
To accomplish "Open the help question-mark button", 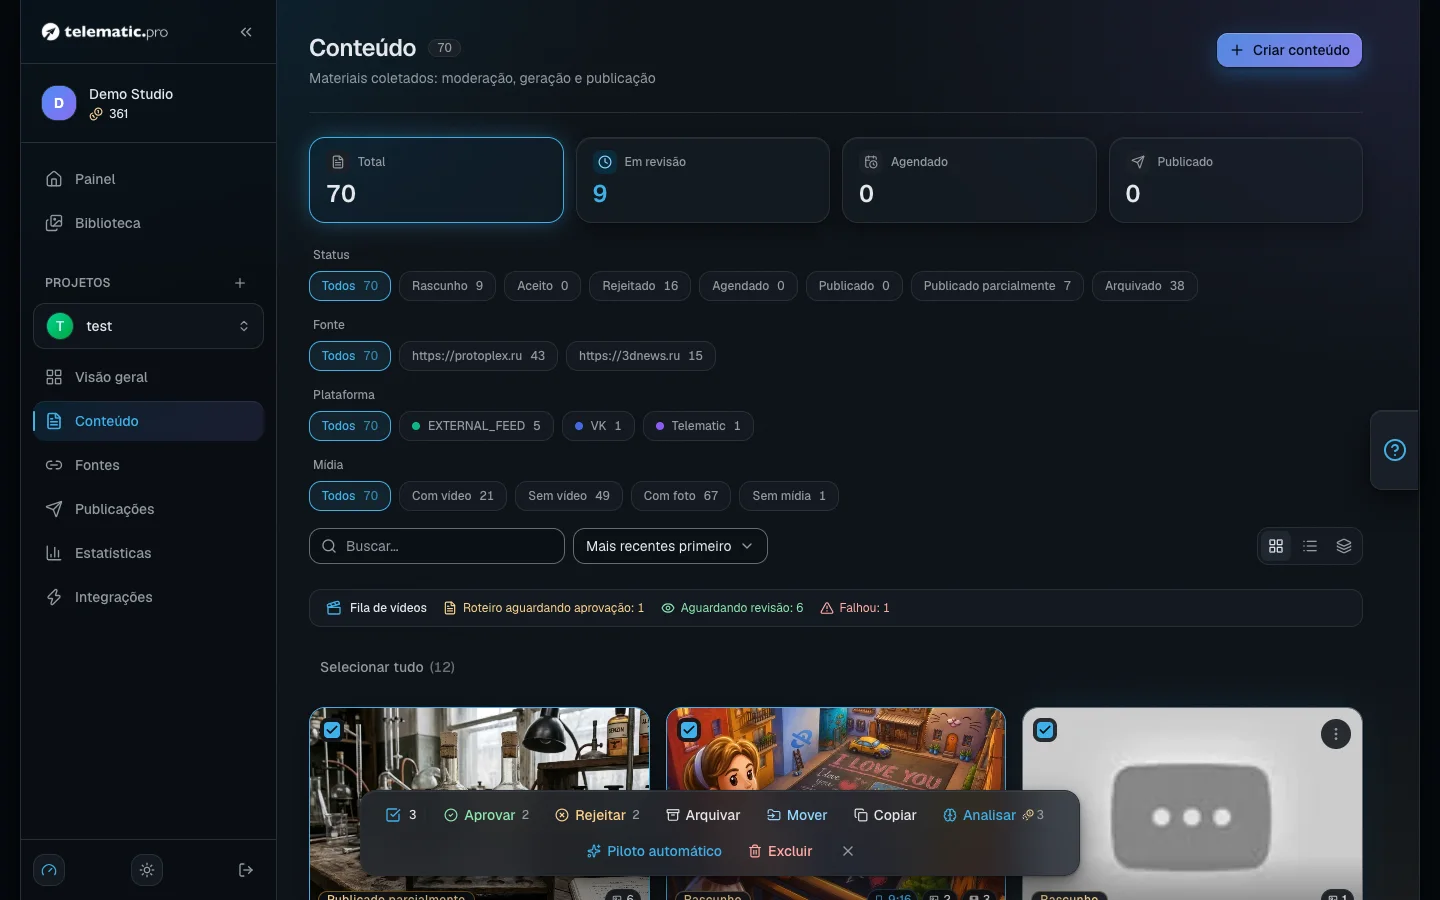I will click(1395, 450).
